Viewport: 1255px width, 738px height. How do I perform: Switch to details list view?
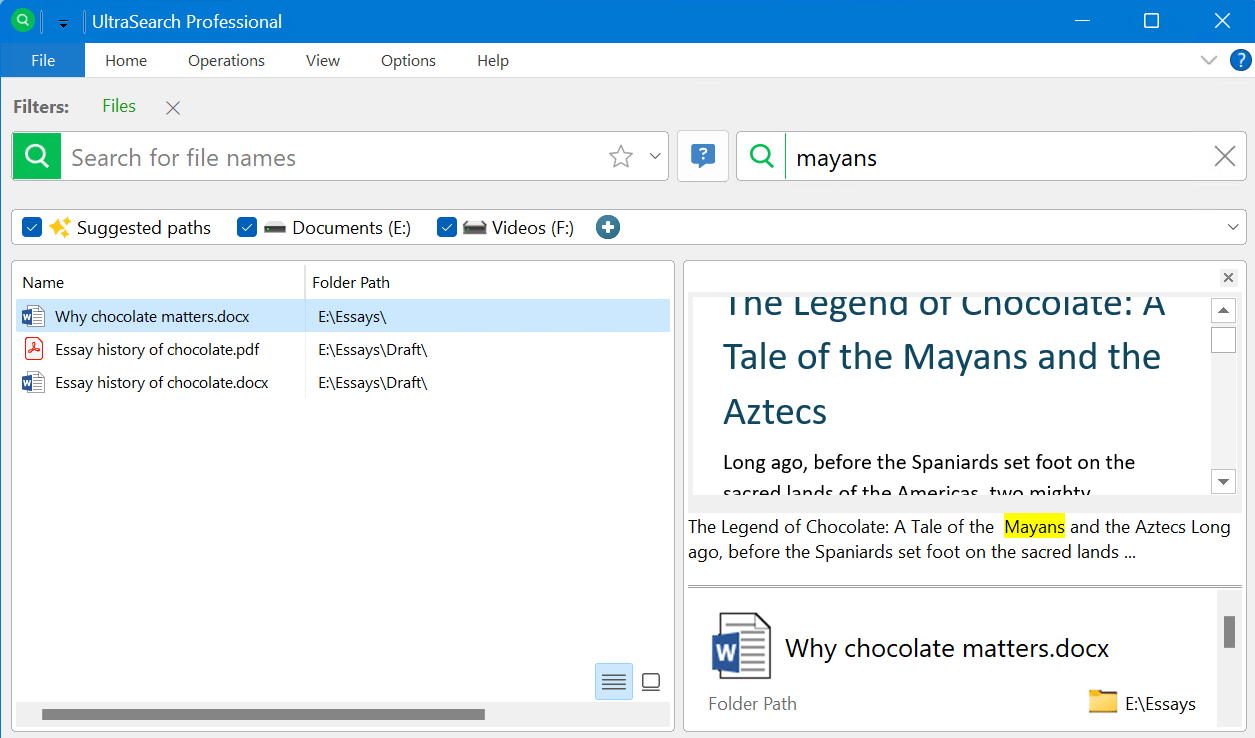coord(613,682)
